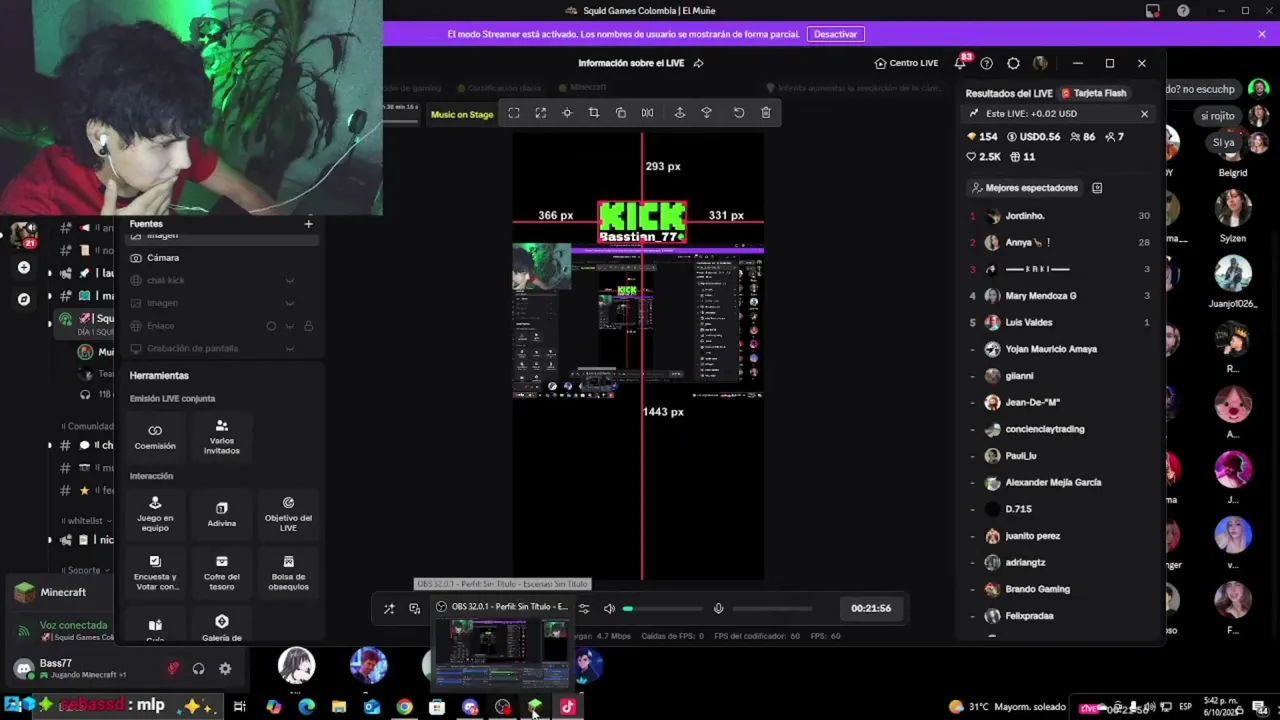Toggle the lock on the Enlace source

point(308,326)
